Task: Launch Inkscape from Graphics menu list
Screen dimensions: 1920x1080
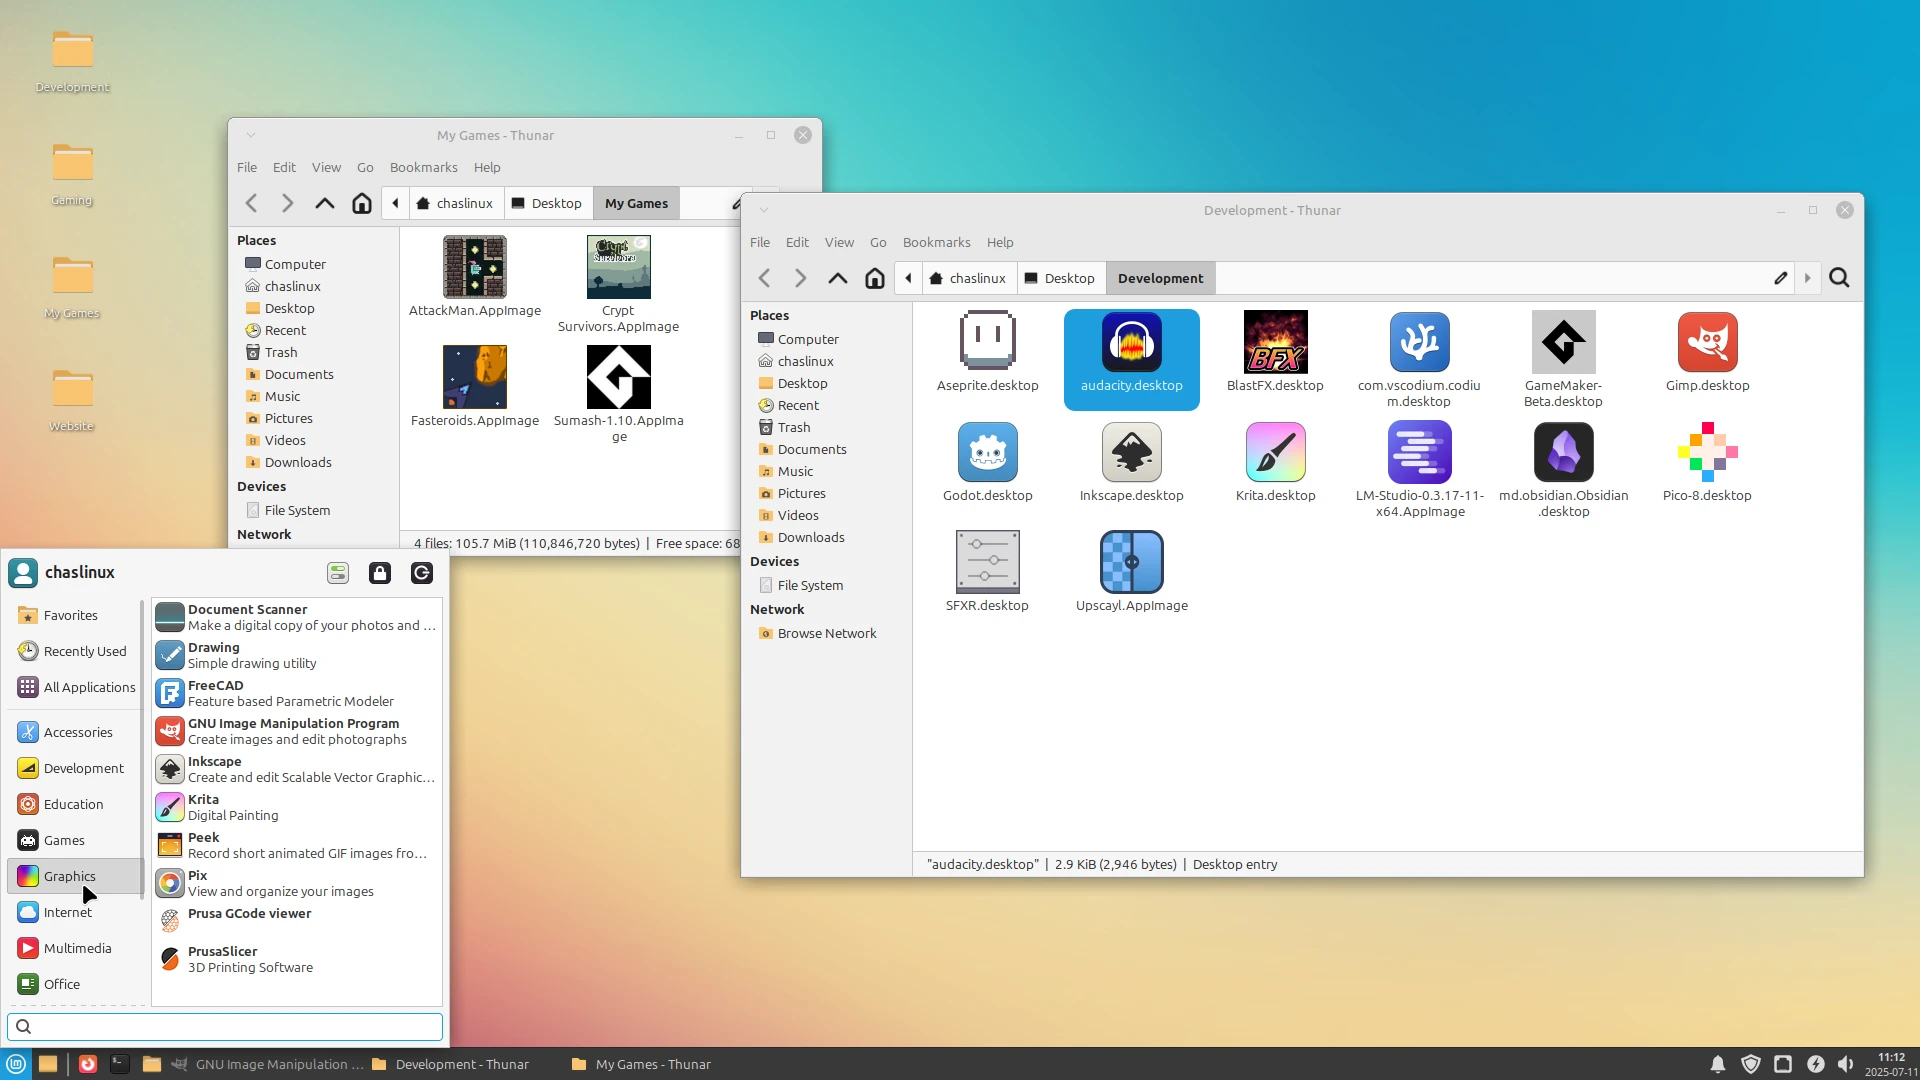Action: click(296, 769)
